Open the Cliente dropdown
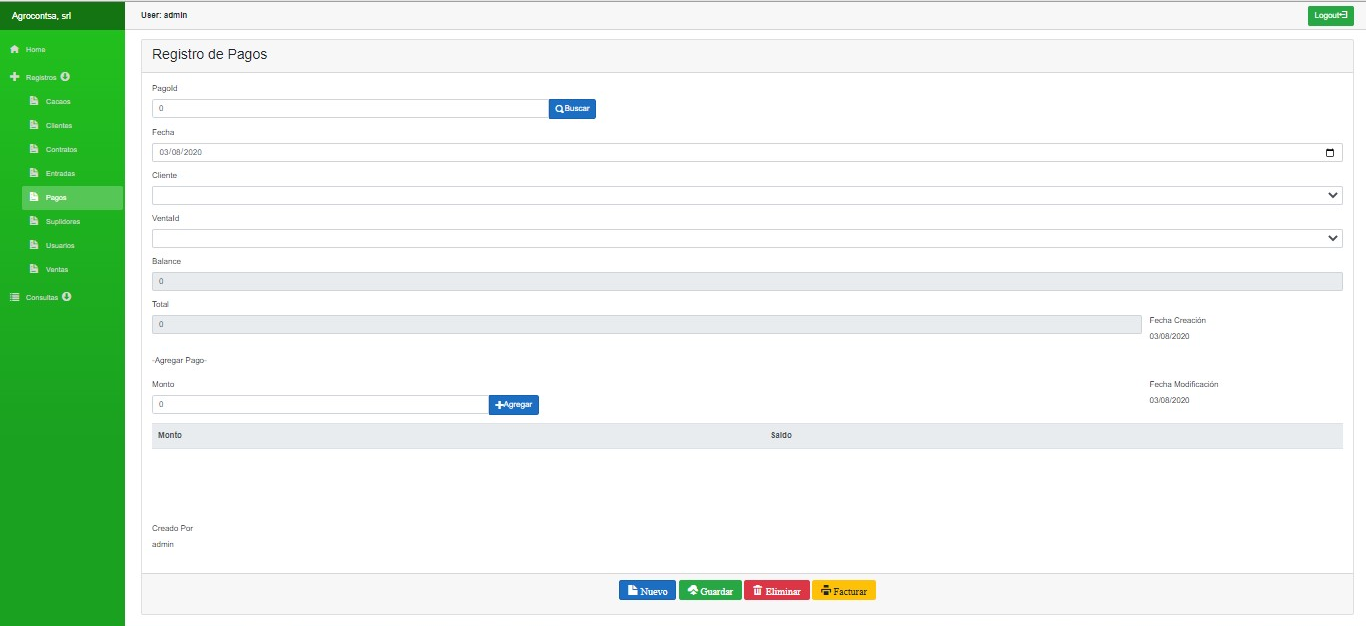The image size is (1366, 626). [x=747, y=195]
